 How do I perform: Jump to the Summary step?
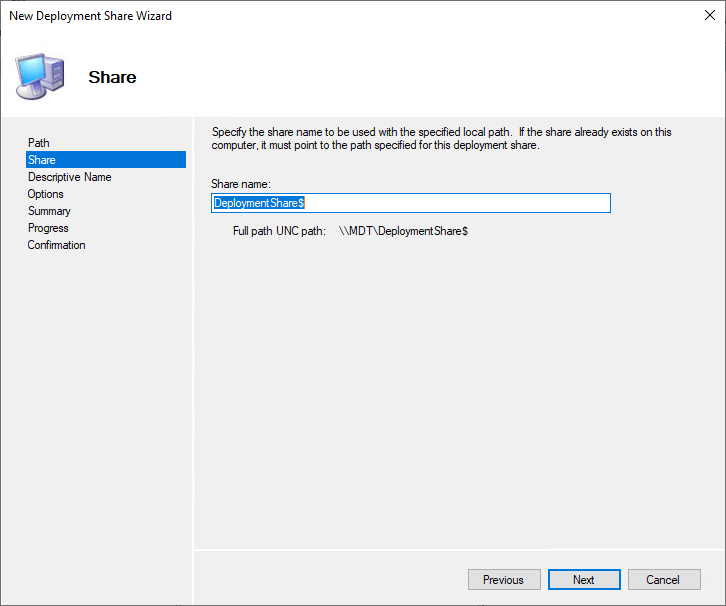coord(49,211)
